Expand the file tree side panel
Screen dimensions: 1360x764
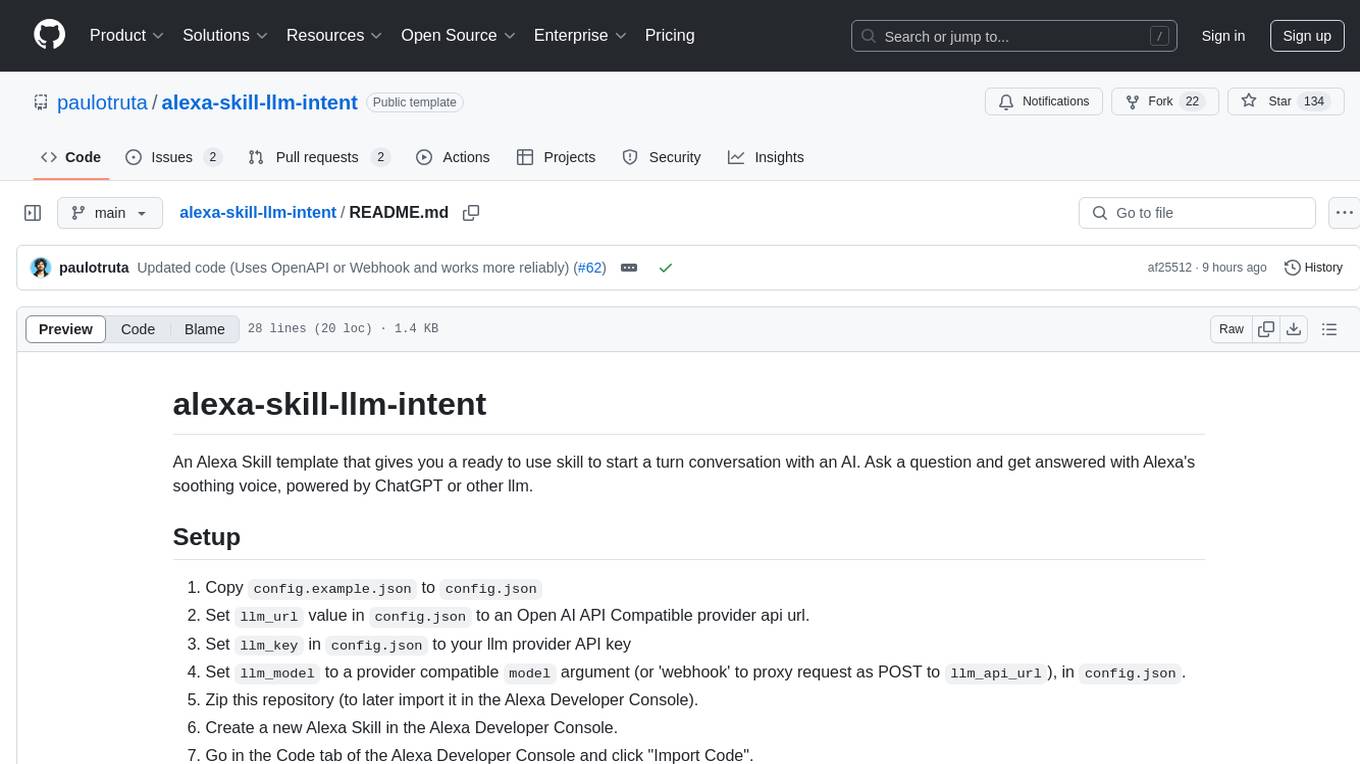32,213
